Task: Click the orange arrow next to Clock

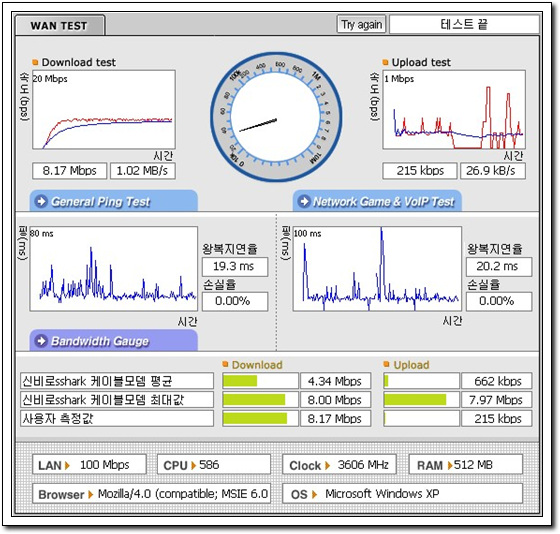Action: pos(327,465)
